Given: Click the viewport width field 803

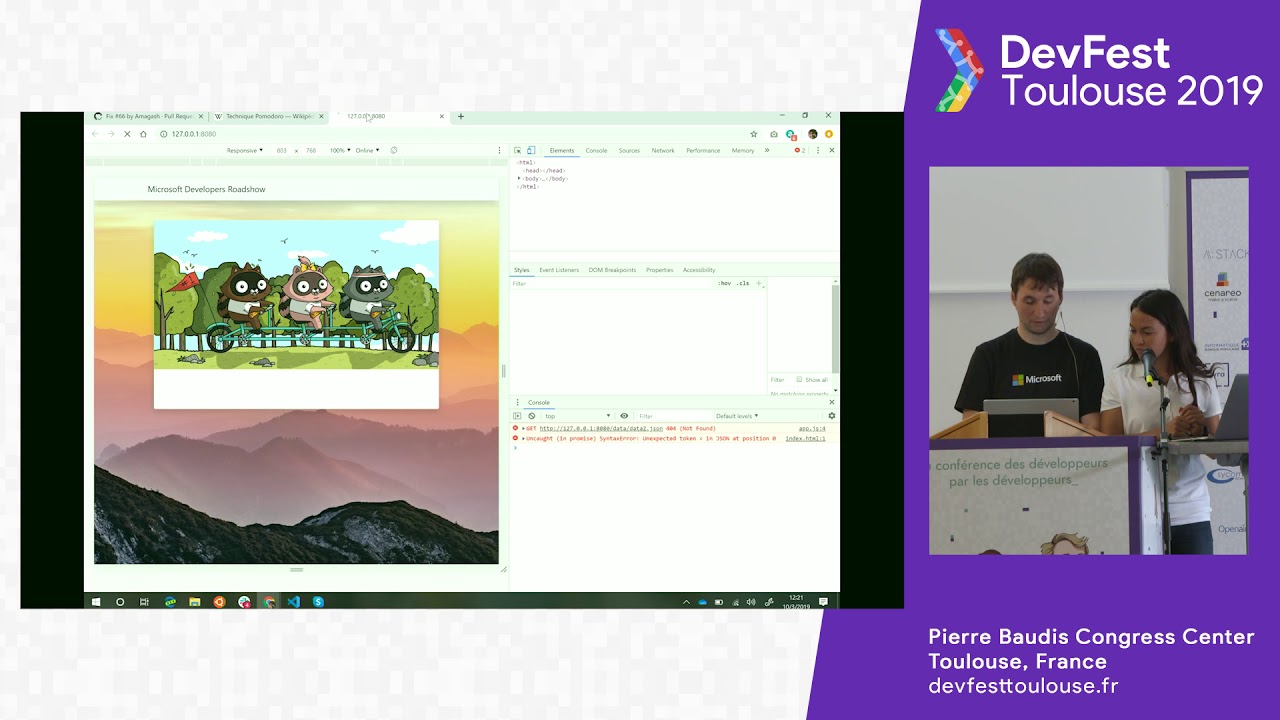Looking at the screenshot, I should pyautogui.click(x=282, y=150).
